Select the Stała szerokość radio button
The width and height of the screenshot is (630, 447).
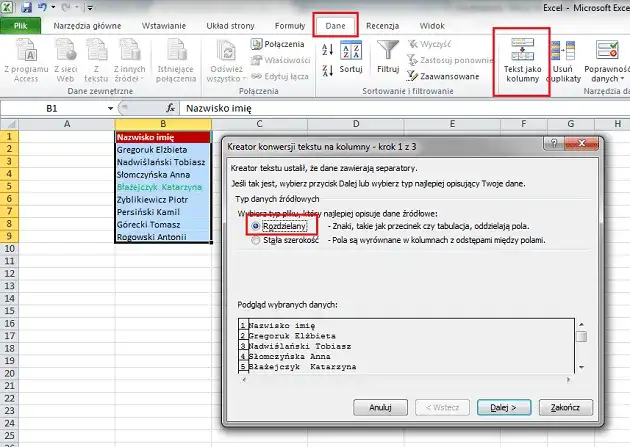[x=256, y=241]
